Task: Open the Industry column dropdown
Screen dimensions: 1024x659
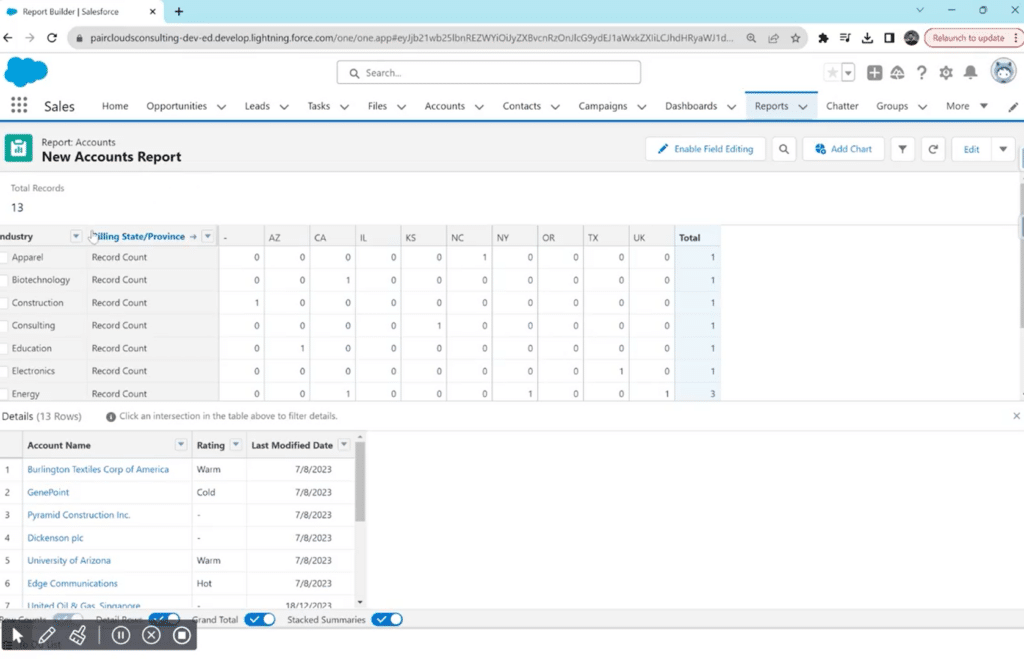Action: pos(76,236)
